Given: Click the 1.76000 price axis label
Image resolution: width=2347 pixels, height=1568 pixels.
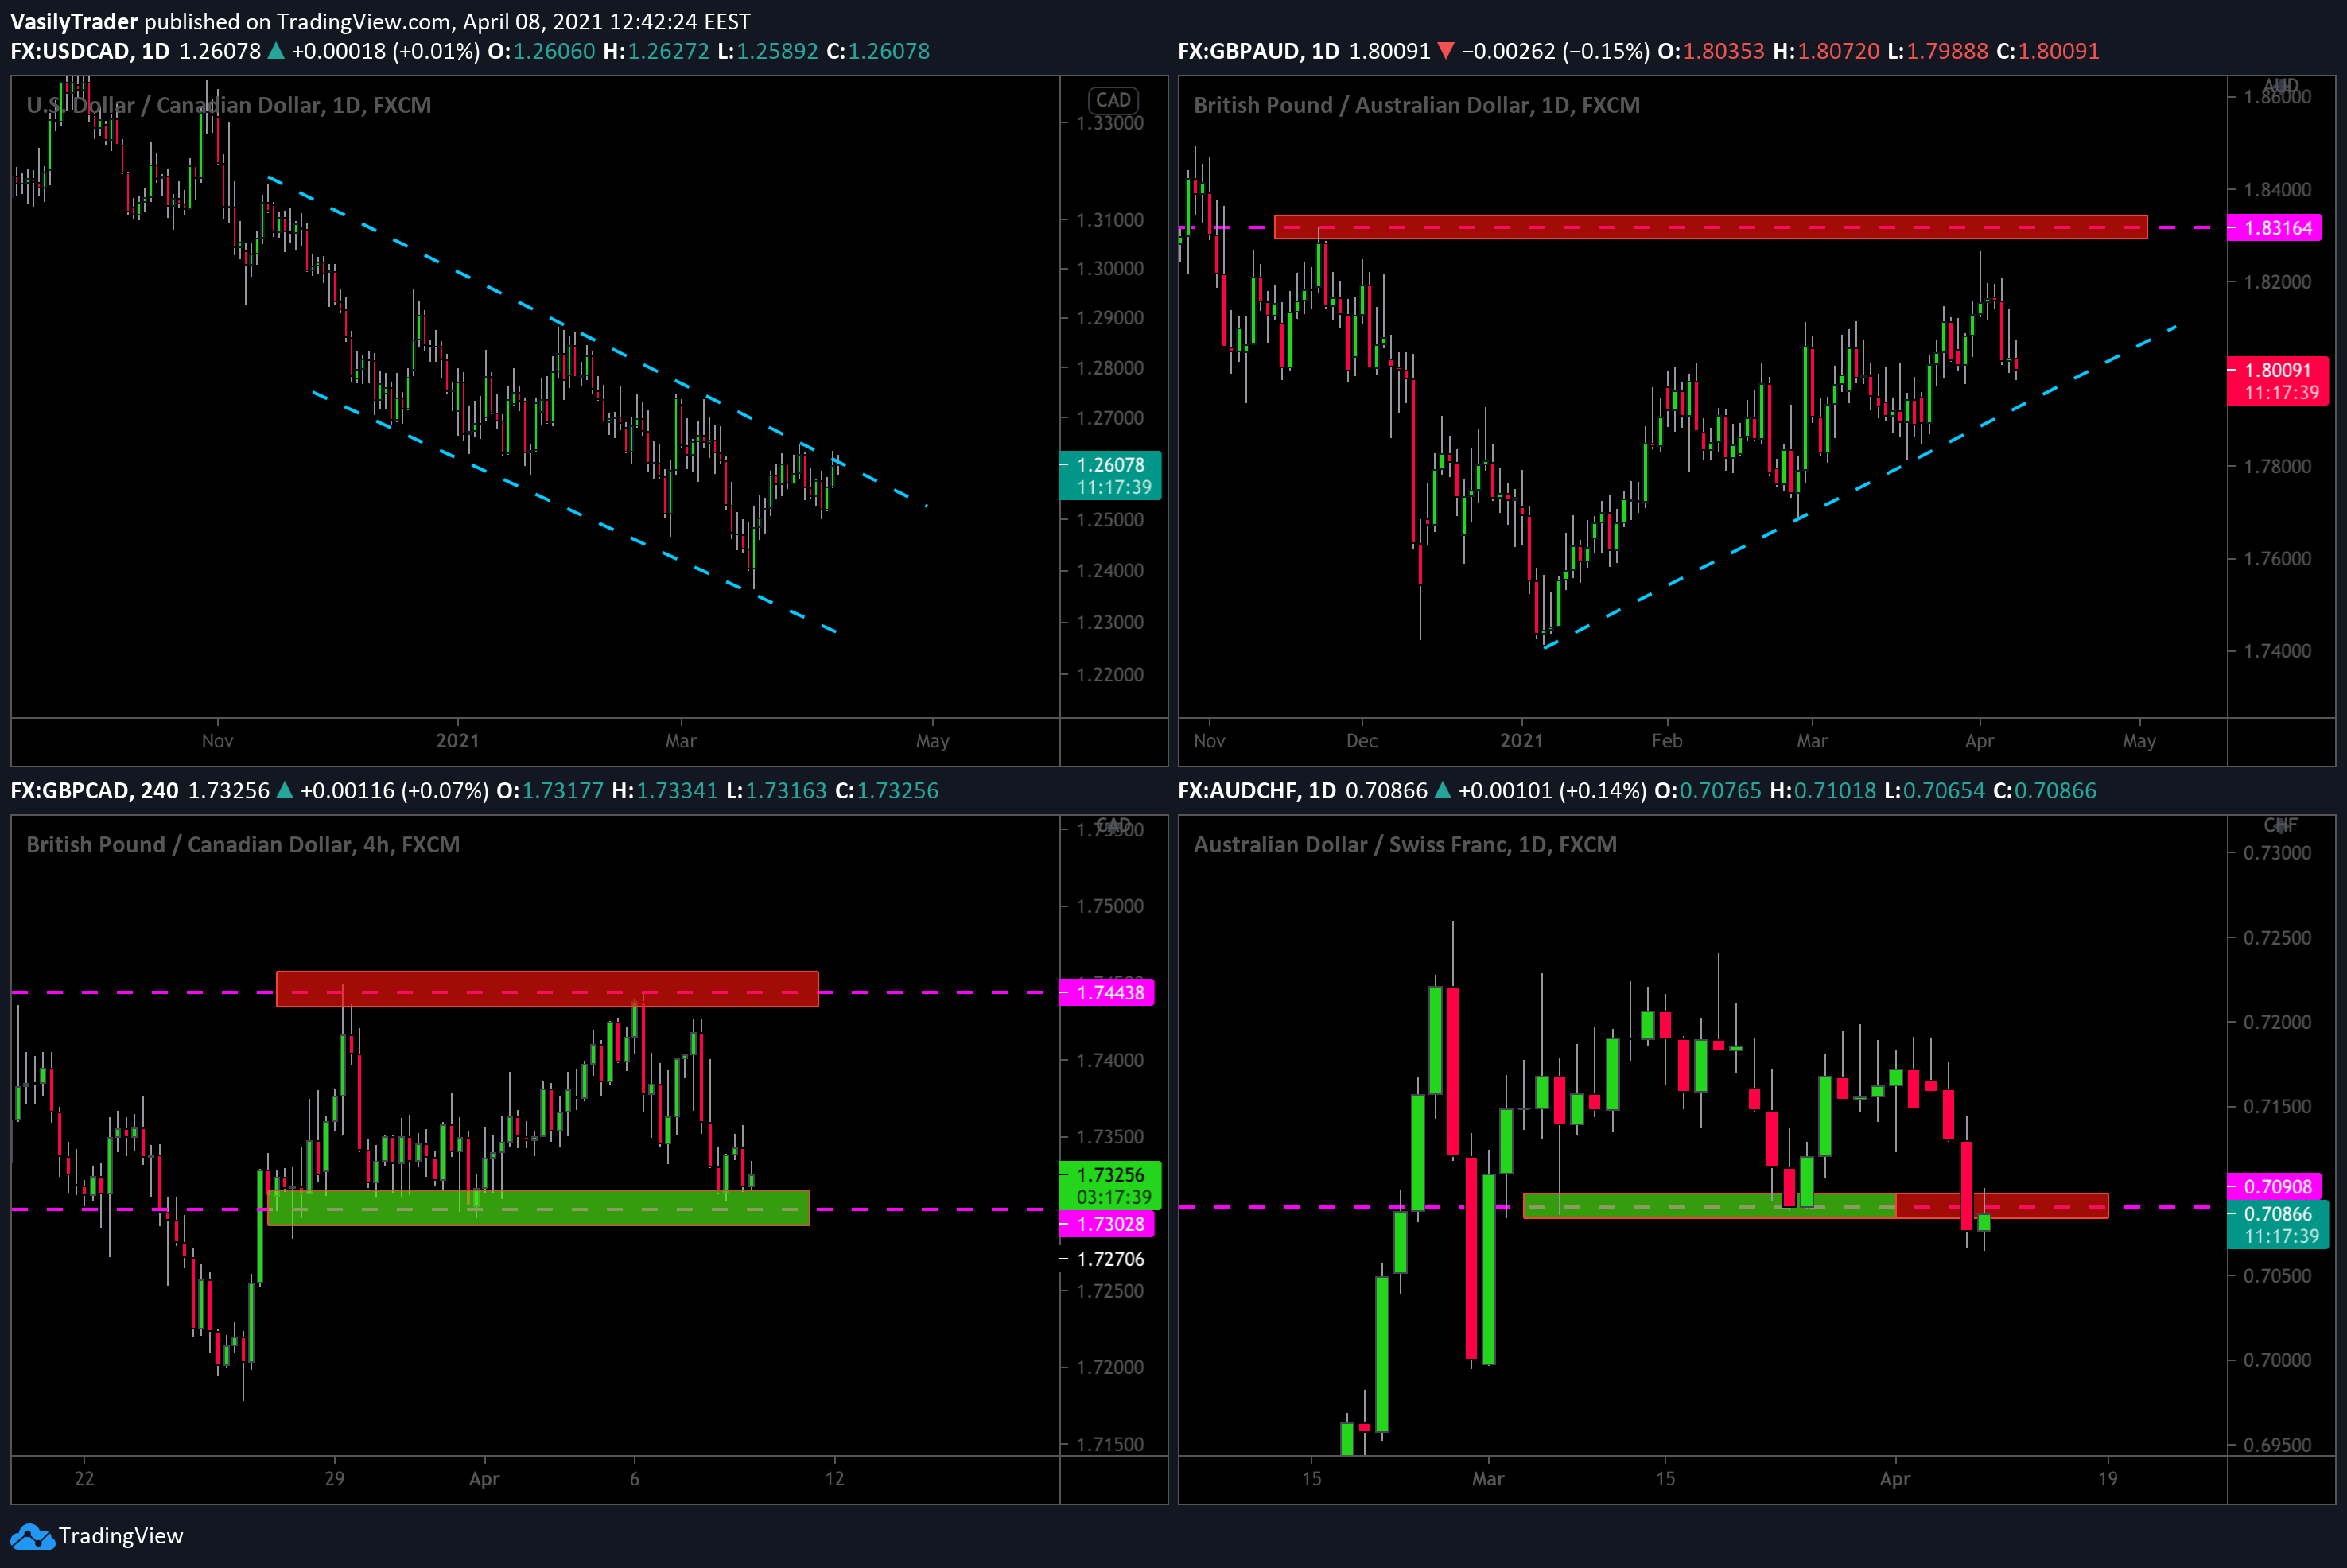Looking at the screenshot, I should [2278, 559].
